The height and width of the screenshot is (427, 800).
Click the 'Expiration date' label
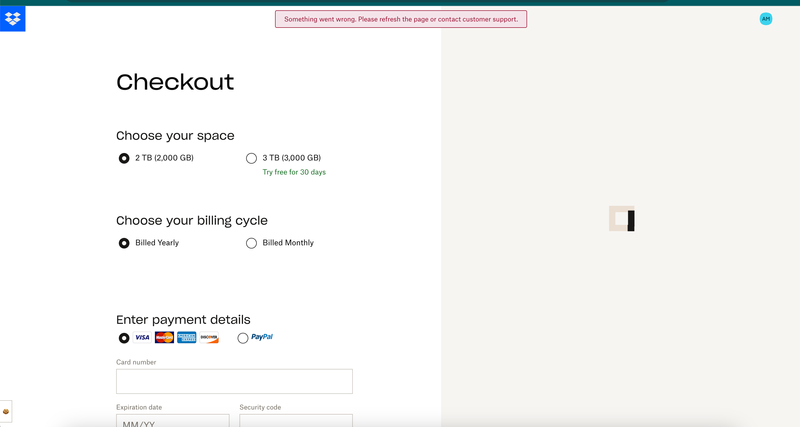139,407
